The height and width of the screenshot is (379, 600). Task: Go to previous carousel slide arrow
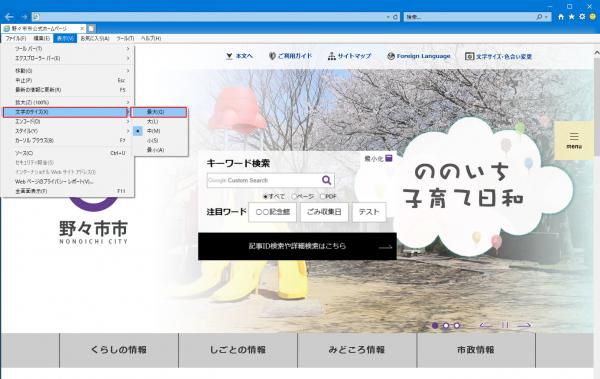tap(486, 325)
